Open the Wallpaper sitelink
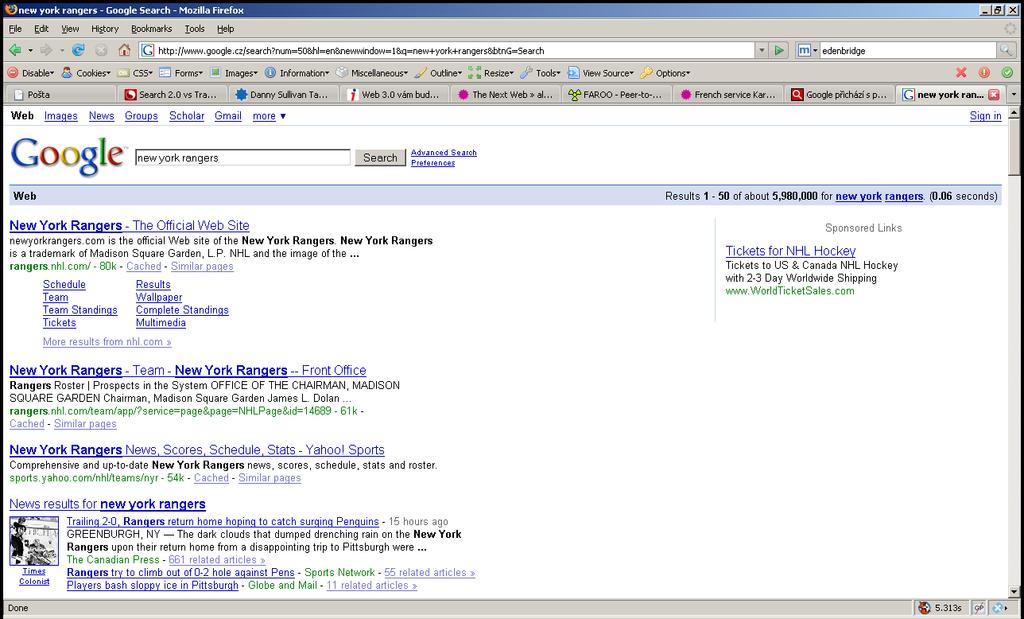This screenshot has width=1024, height=619. pos(159,298)
